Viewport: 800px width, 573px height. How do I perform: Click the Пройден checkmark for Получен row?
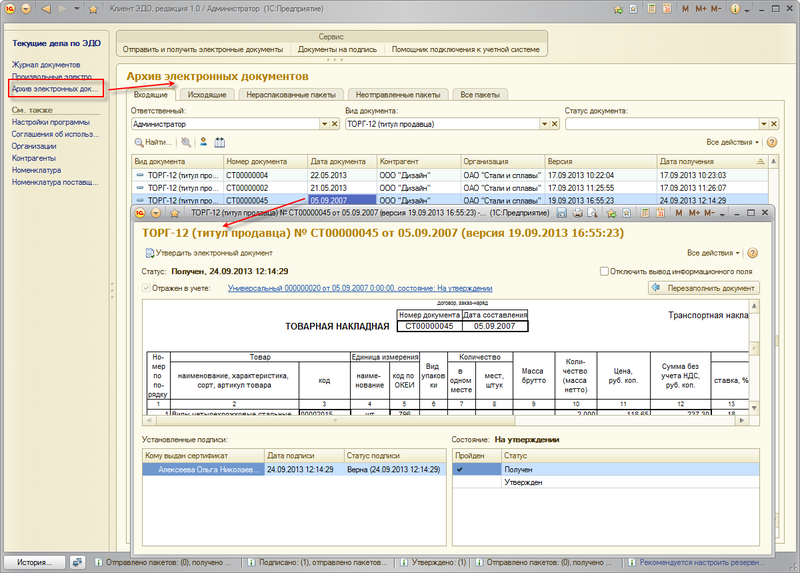point(460,469)
